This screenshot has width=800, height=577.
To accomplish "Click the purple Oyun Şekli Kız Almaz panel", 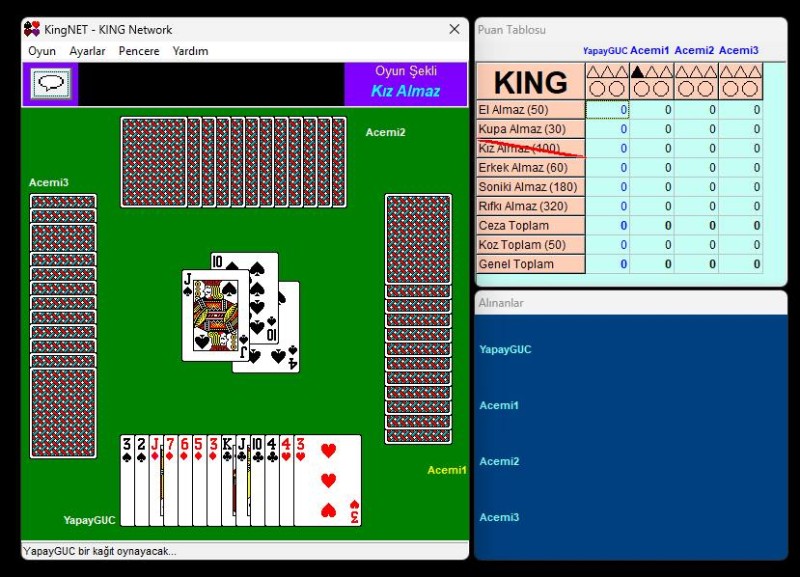I will tap(406, 83).
